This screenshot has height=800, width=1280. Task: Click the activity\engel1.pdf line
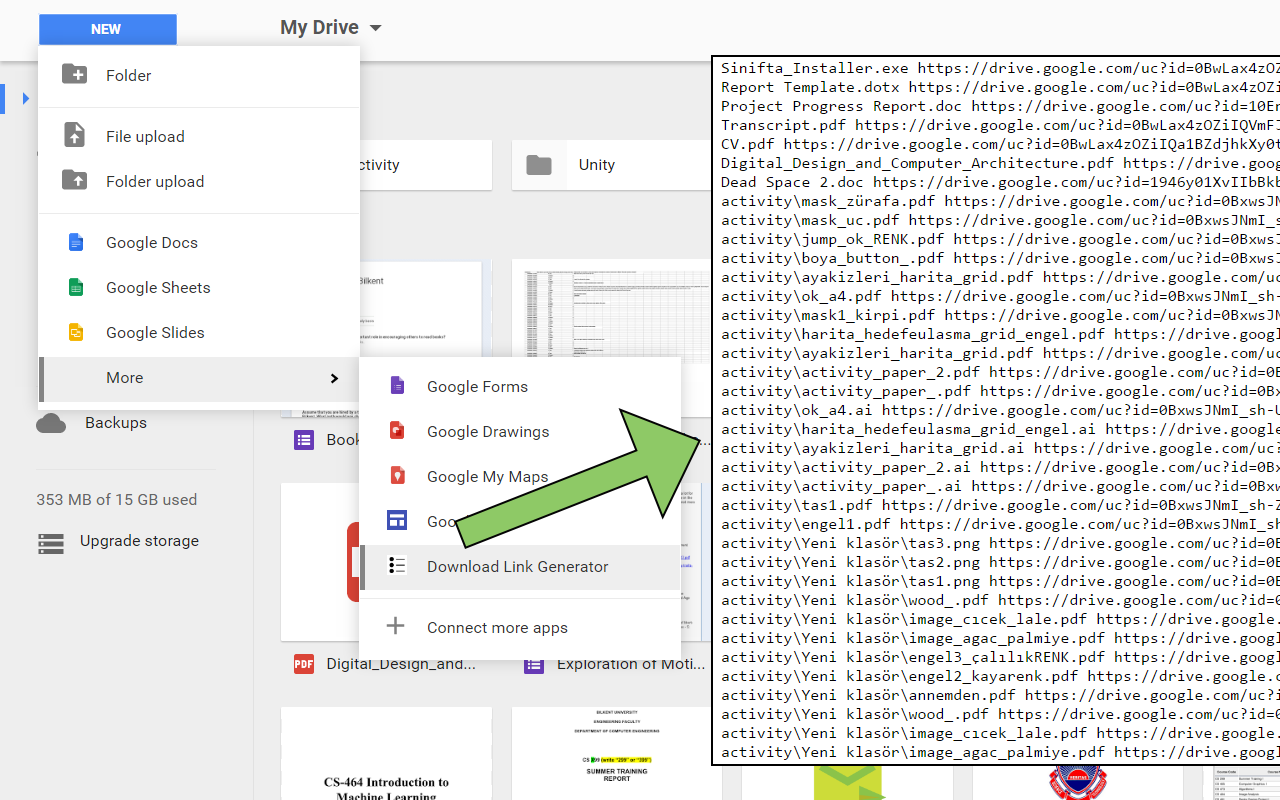(x=1000, y=524)
